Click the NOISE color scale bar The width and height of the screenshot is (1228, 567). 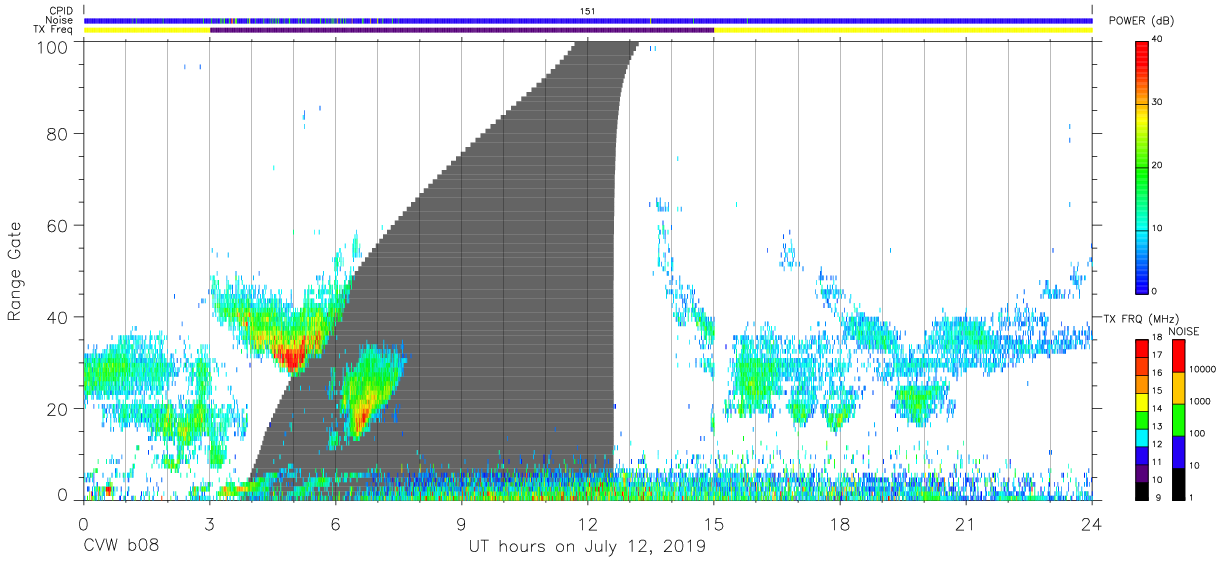tap(1177, 420)
